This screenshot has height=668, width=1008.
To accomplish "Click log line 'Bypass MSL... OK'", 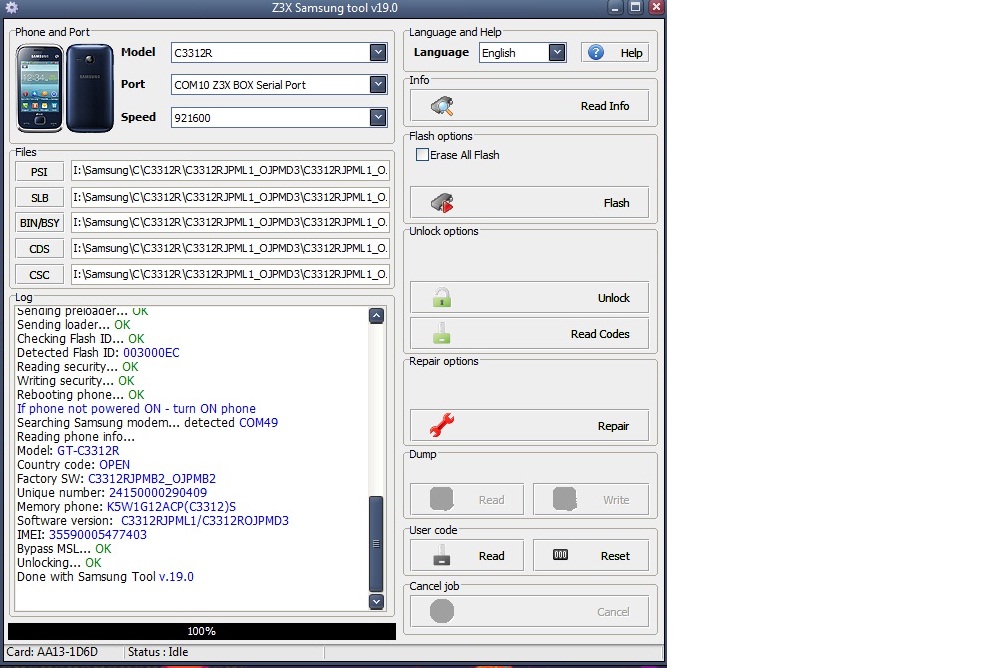I will 64,549.
